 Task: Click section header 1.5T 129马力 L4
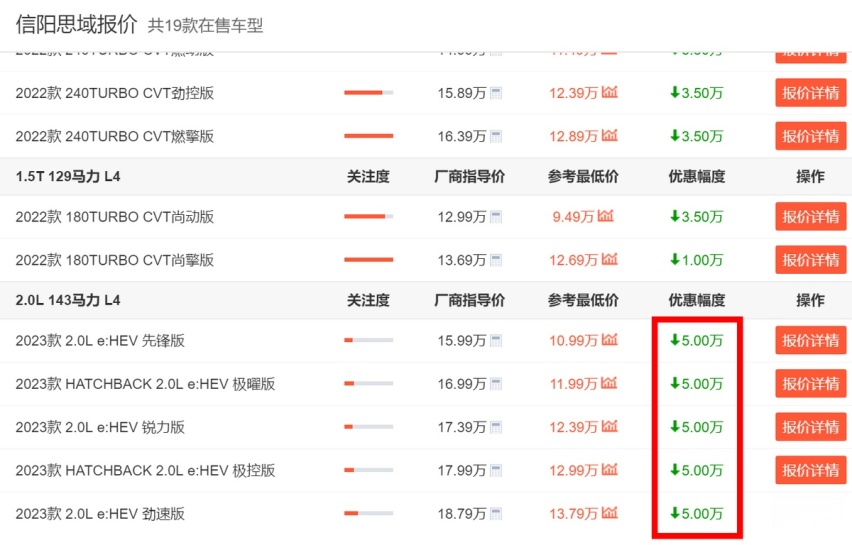[68, 177]
